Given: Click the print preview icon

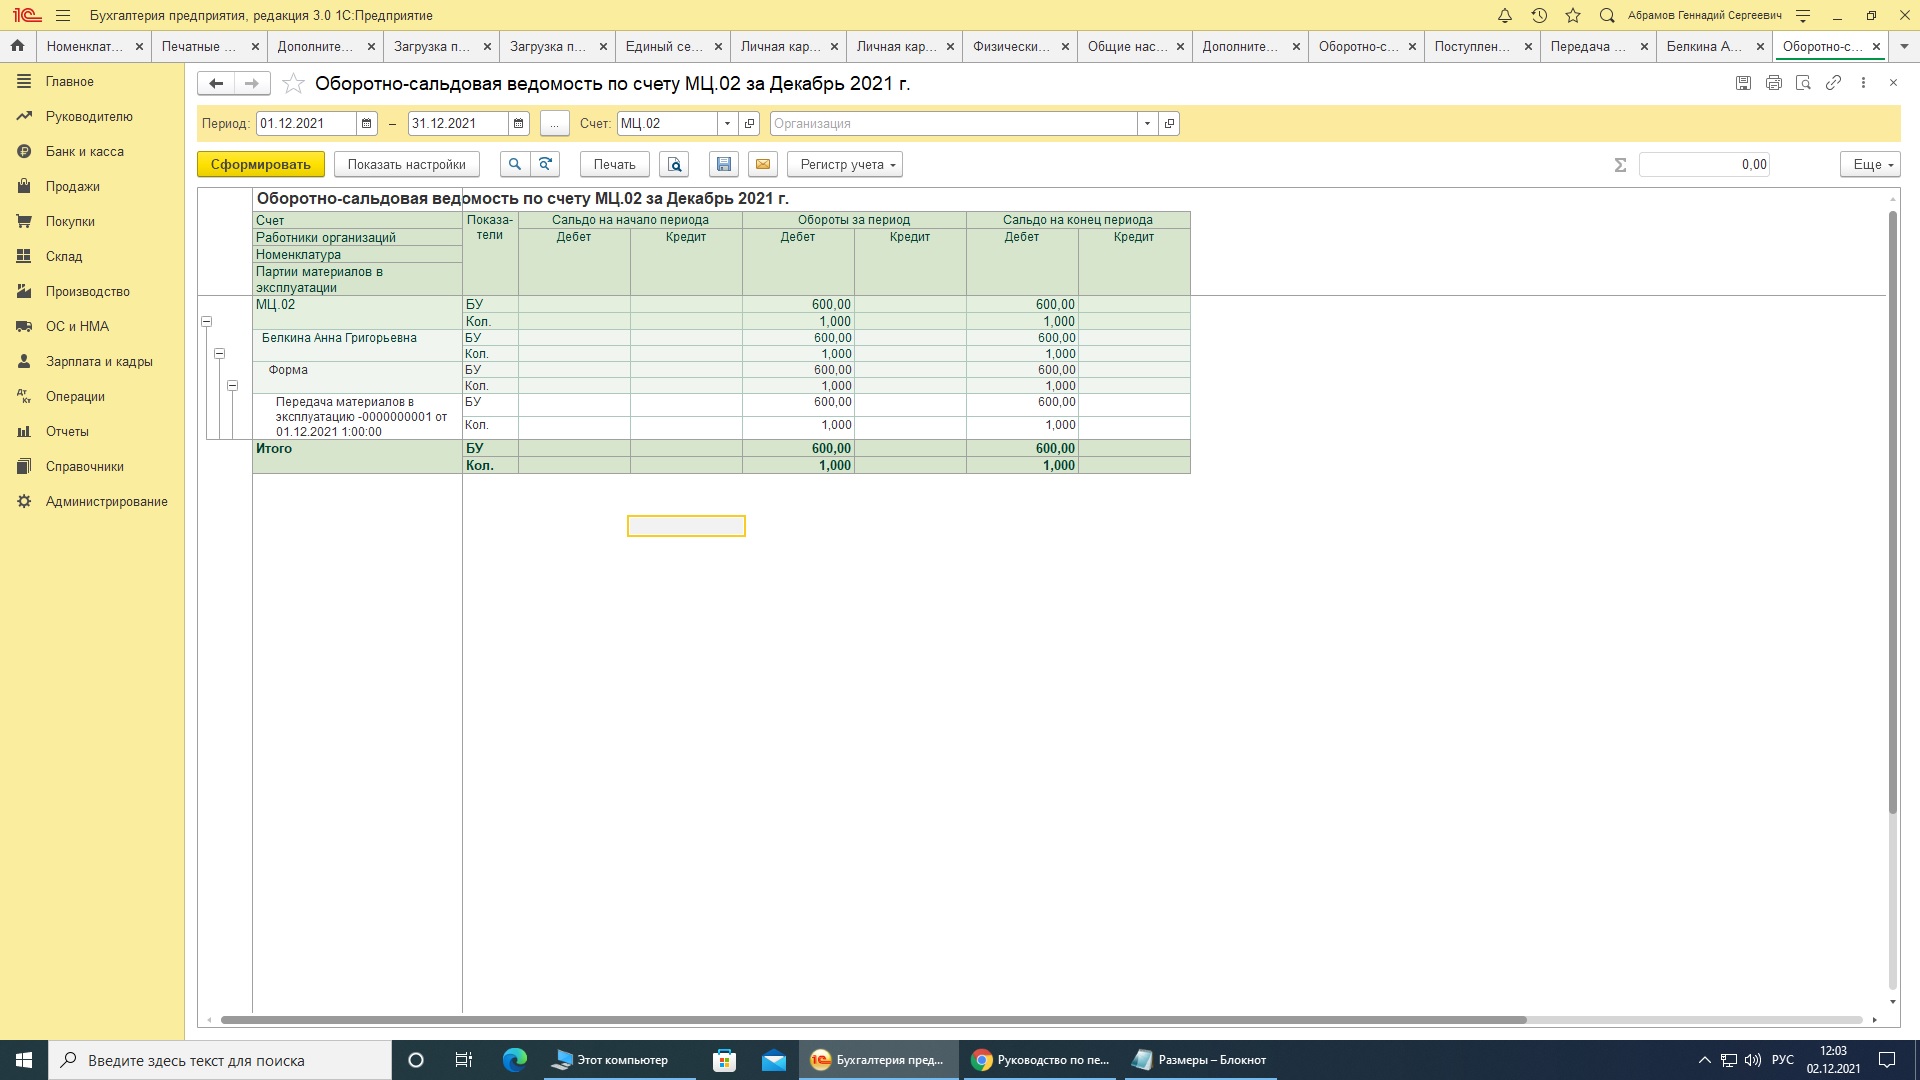Looking at the screenshot, I should 674,164.
